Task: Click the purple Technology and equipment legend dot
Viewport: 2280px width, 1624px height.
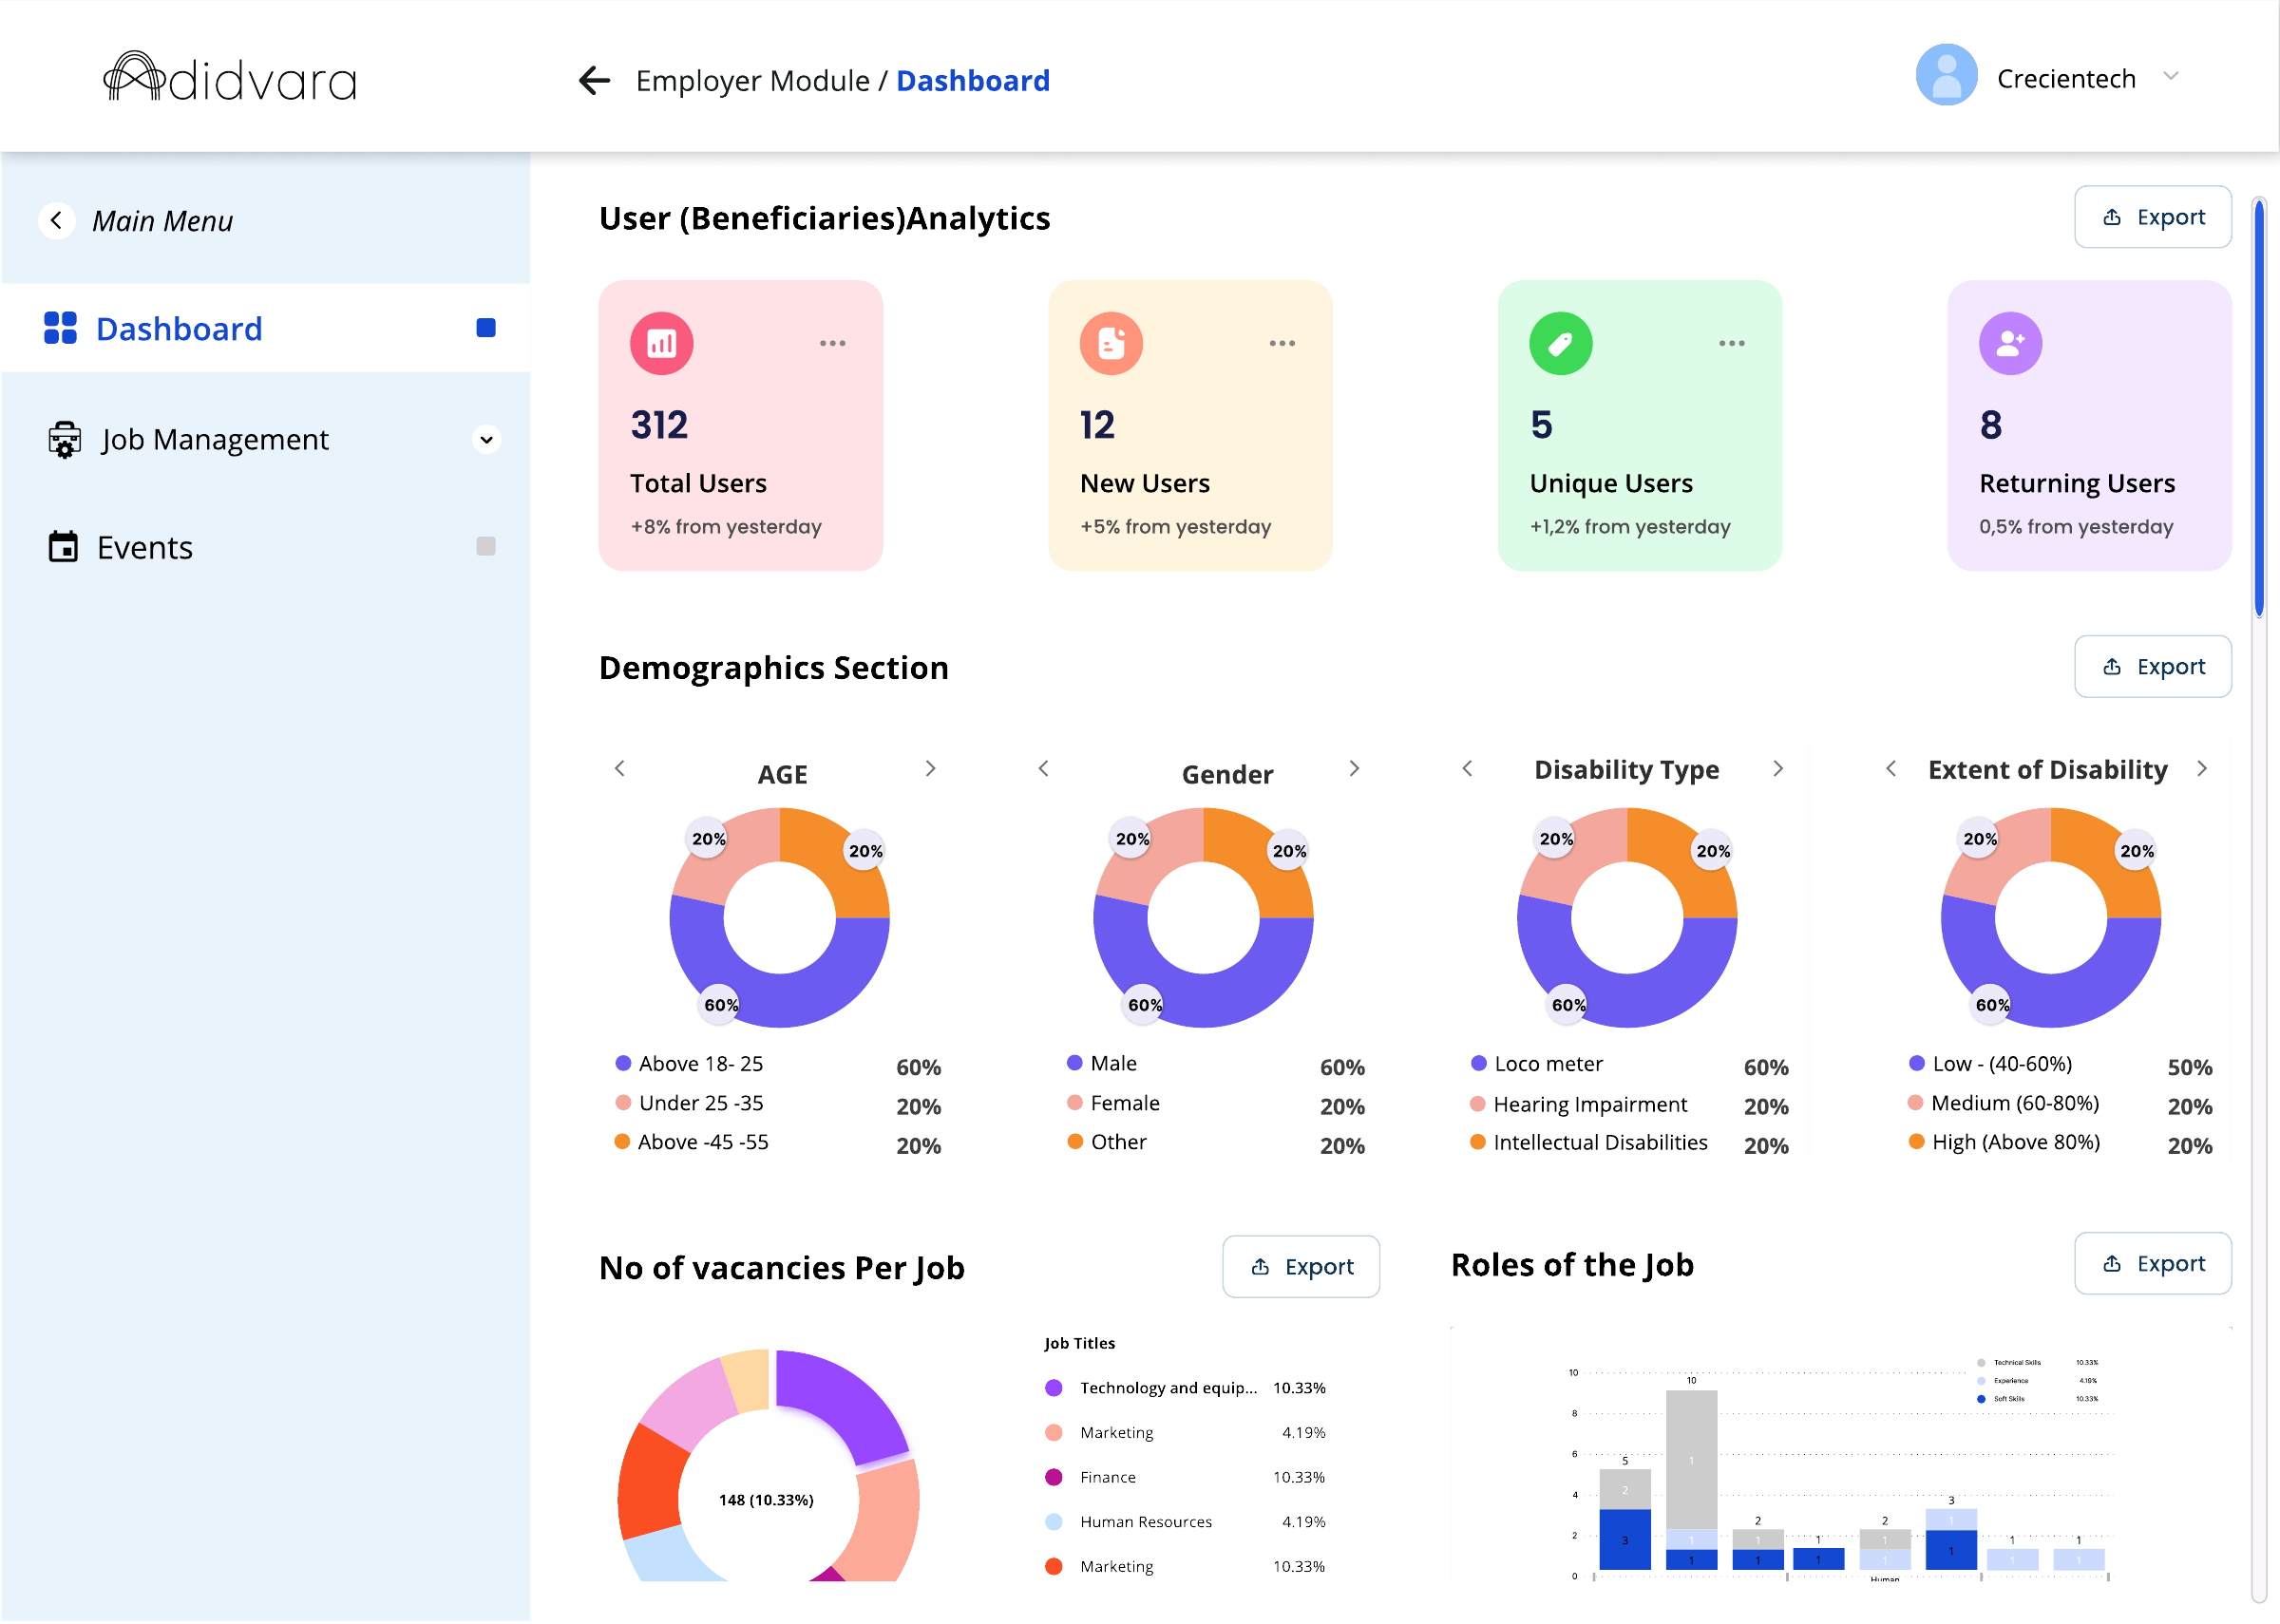Action: [1053, 1388]
